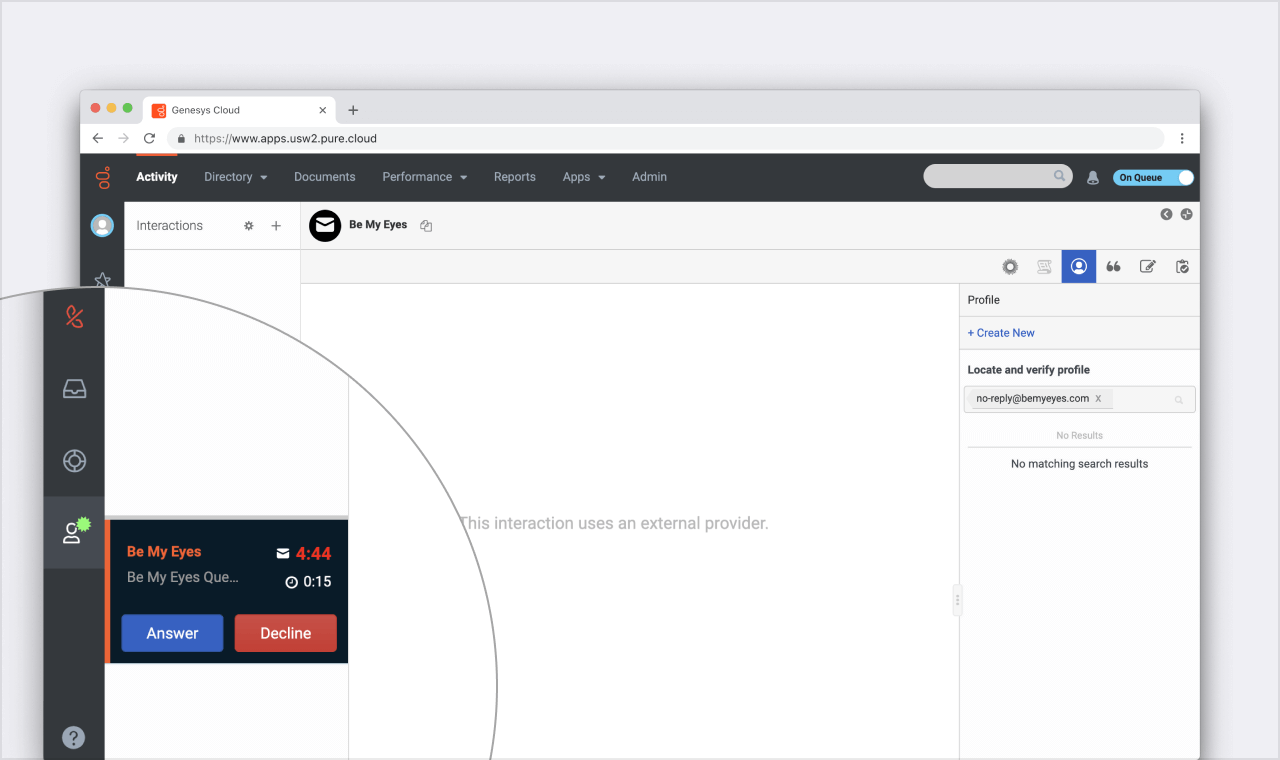Open the Activity menu item
Viewport: 1280px width, 760px height.
tap(157, 177)
